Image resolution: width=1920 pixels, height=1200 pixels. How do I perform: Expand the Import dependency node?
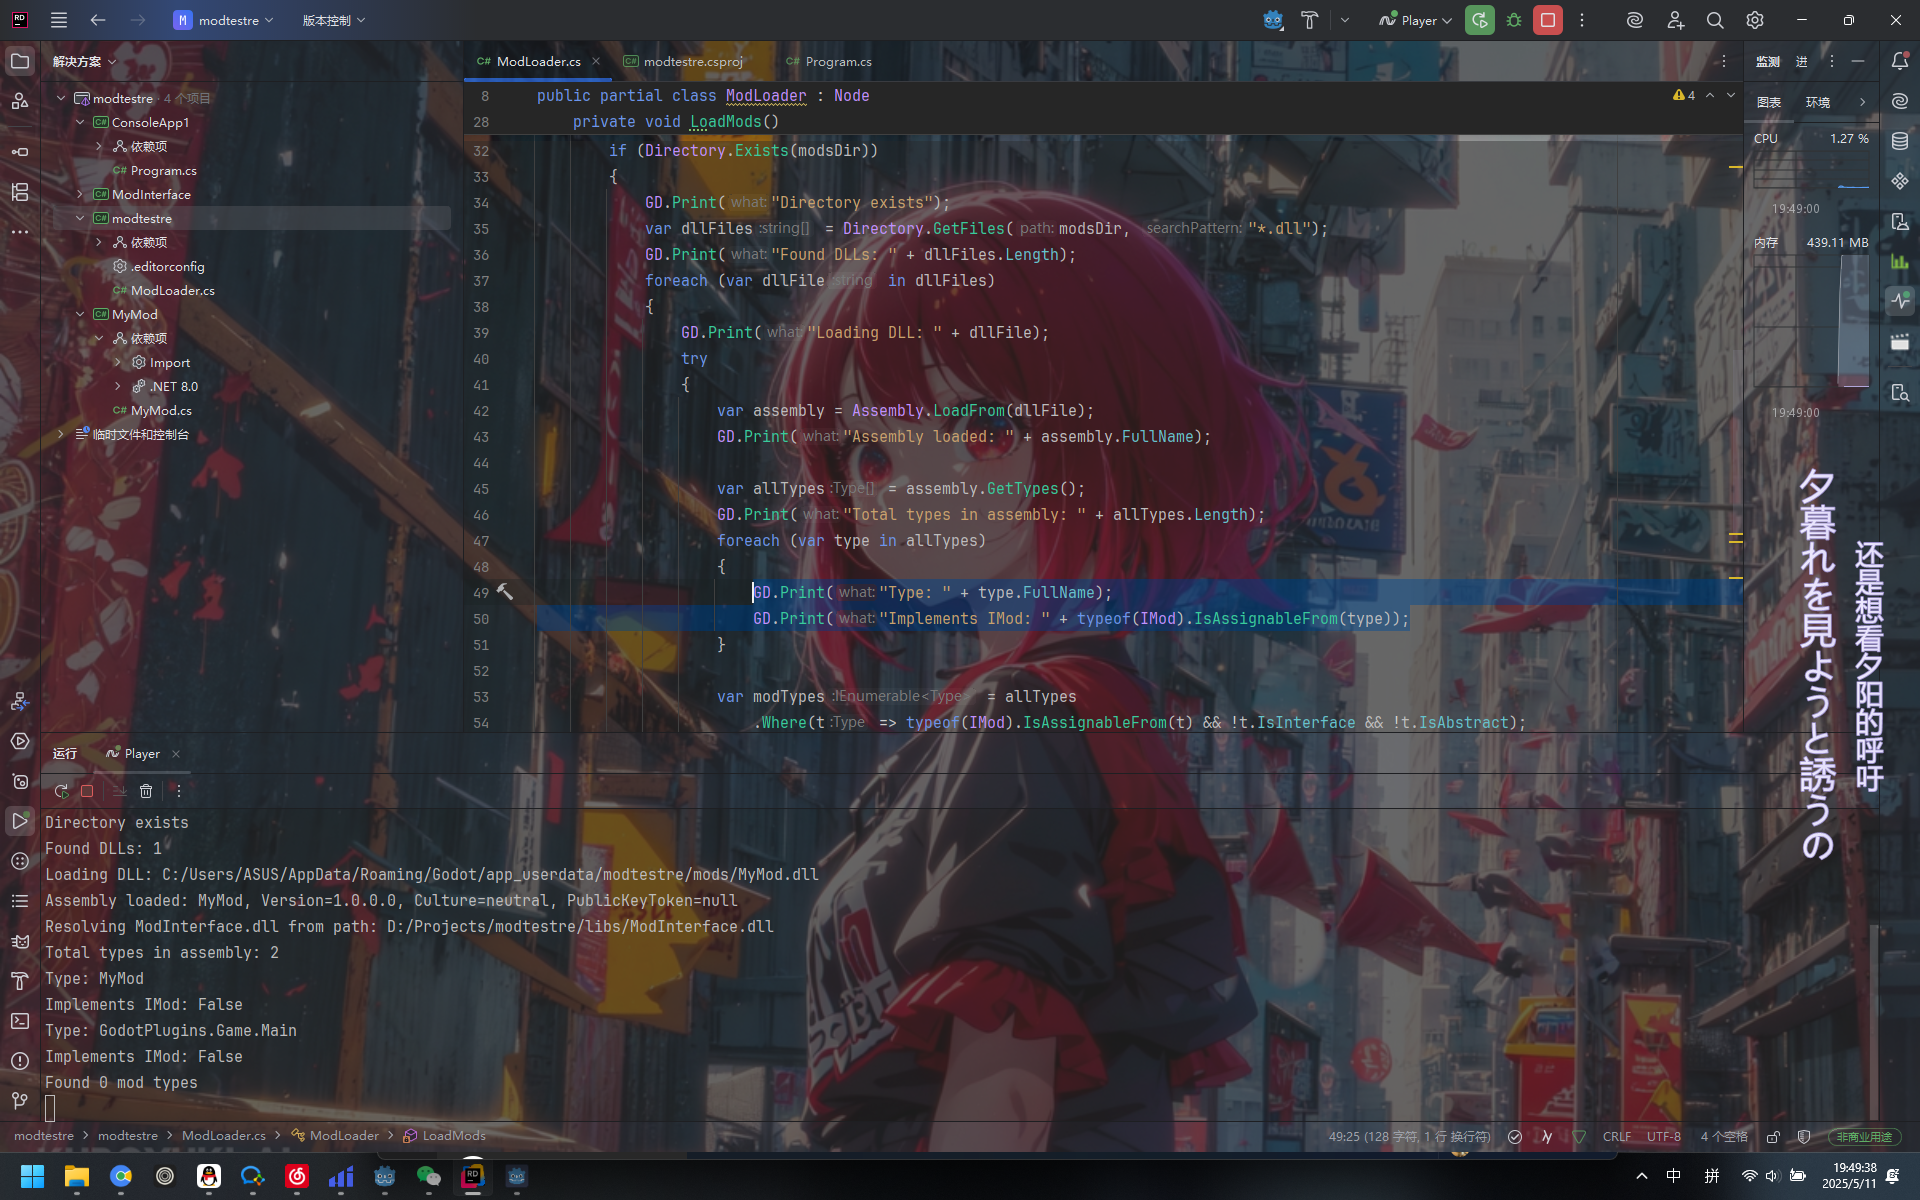coord(118,362)
